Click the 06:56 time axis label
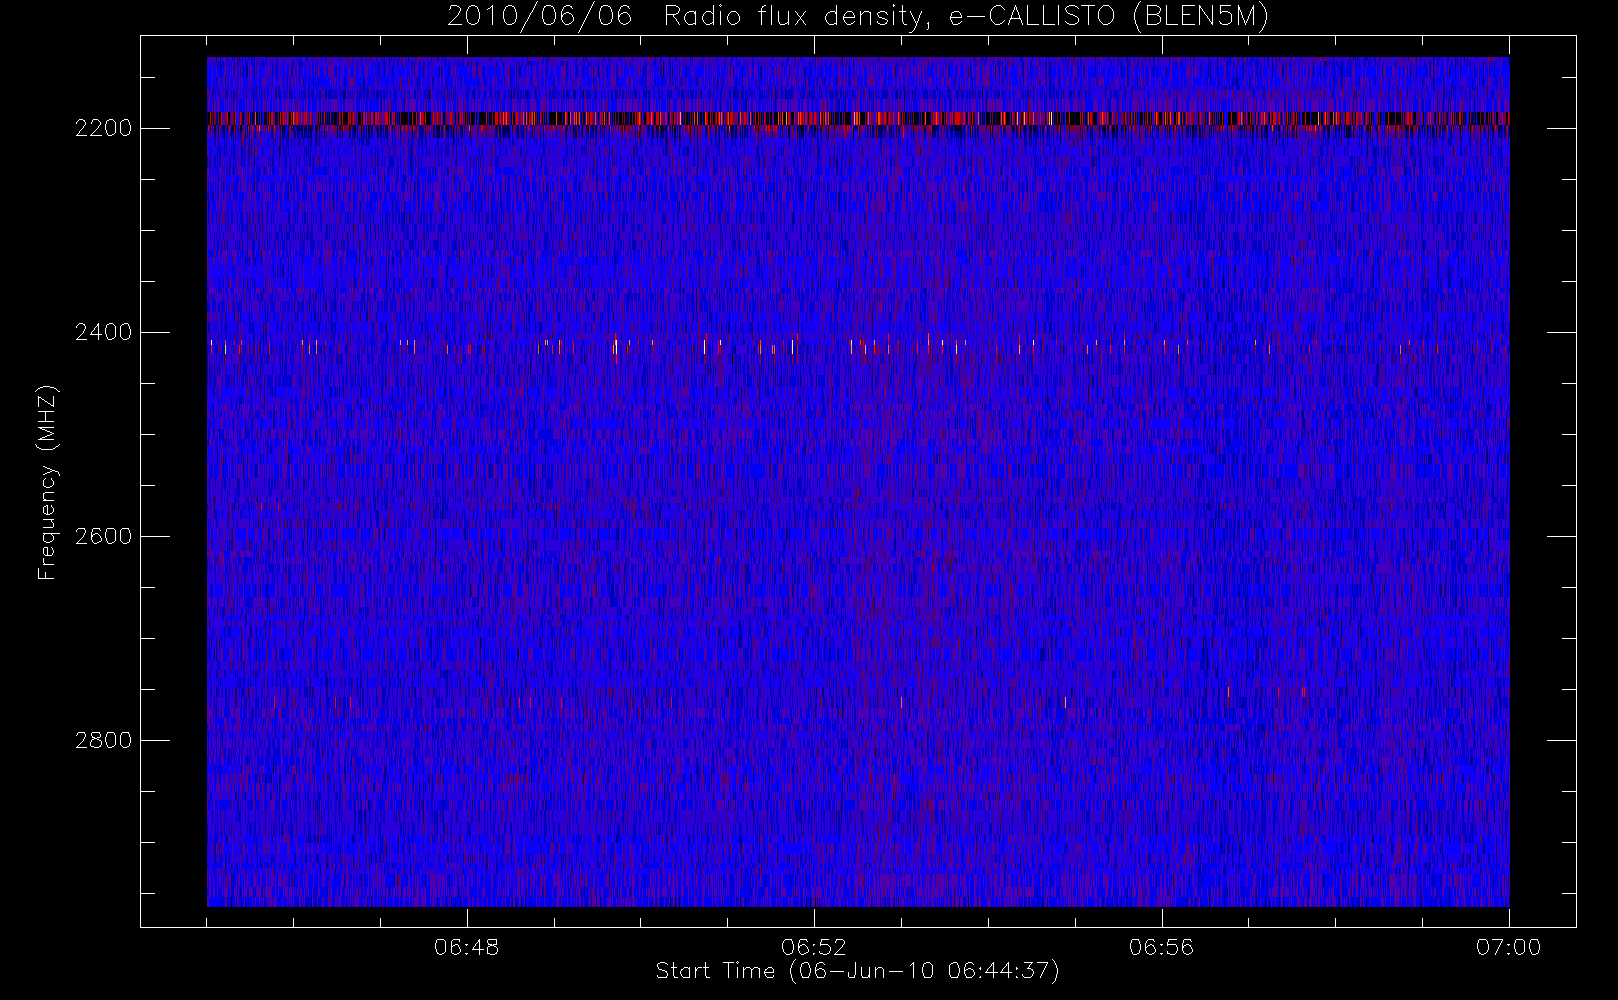 [1161, 947]
